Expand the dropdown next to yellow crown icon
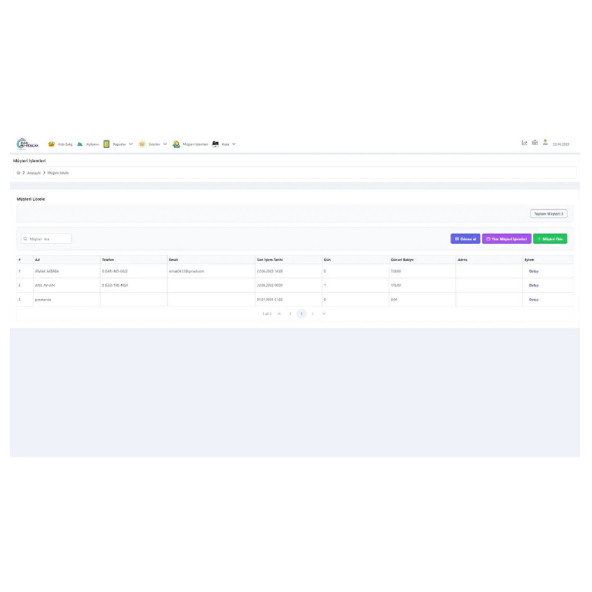Screen dimensions: 592x592 165,144
